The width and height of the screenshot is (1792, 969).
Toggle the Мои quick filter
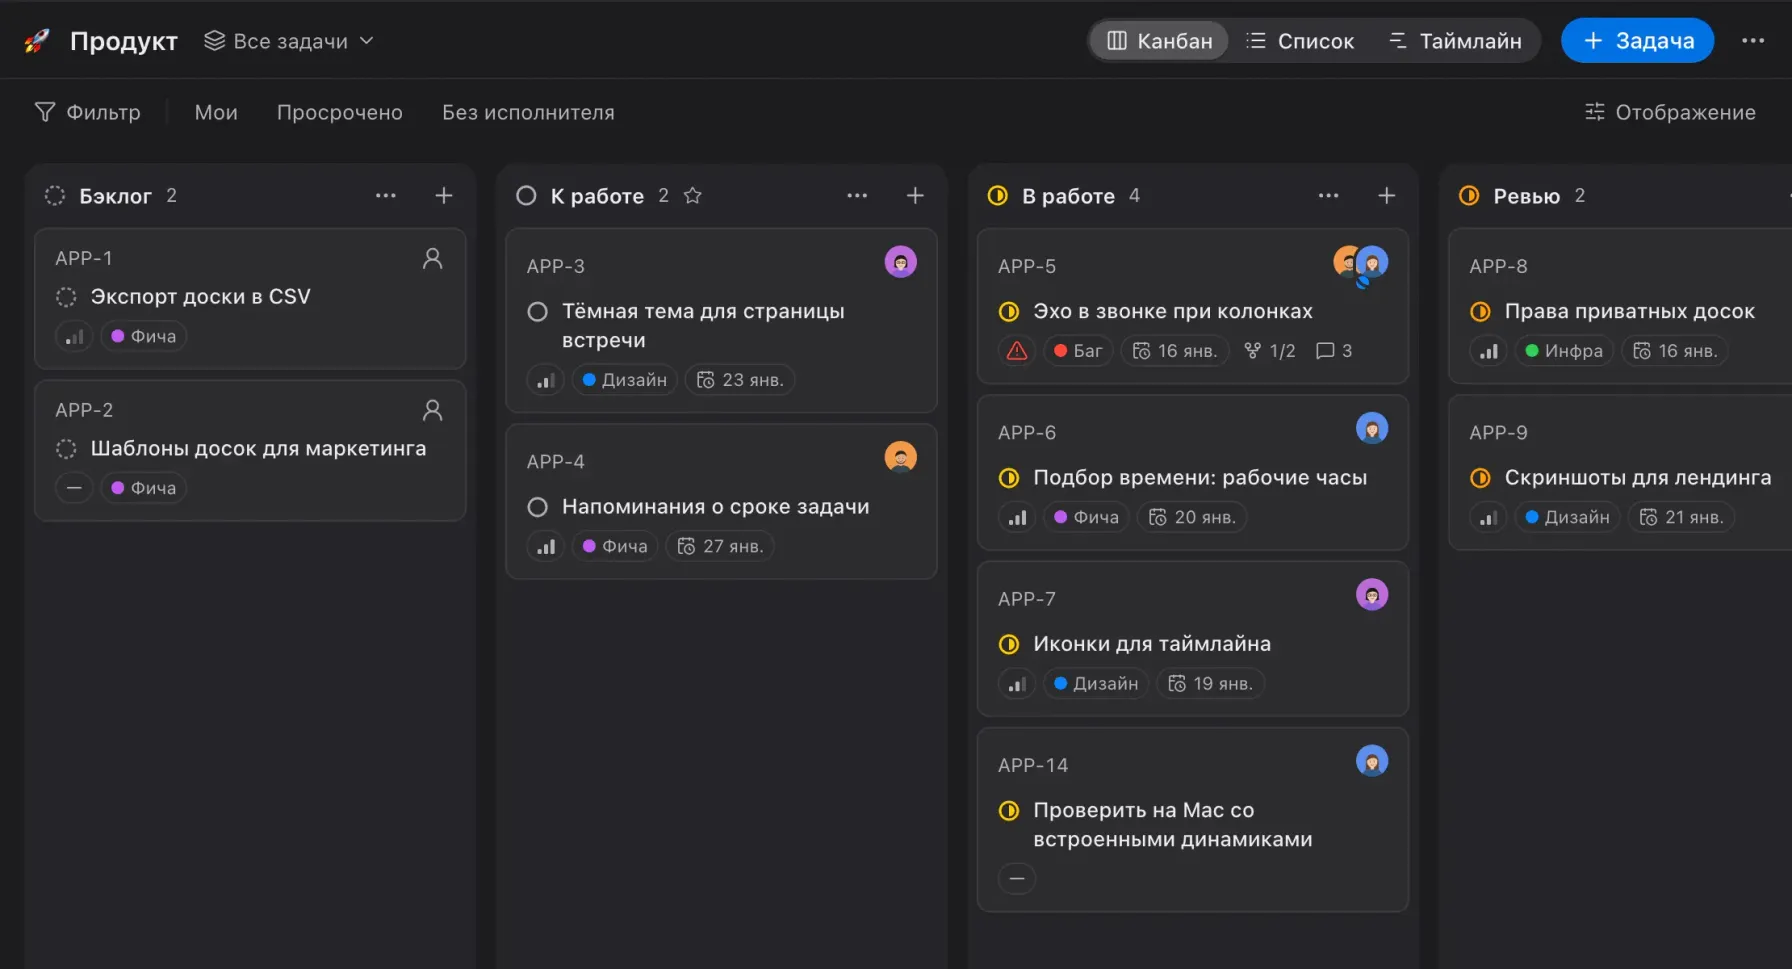coord(216,112)
